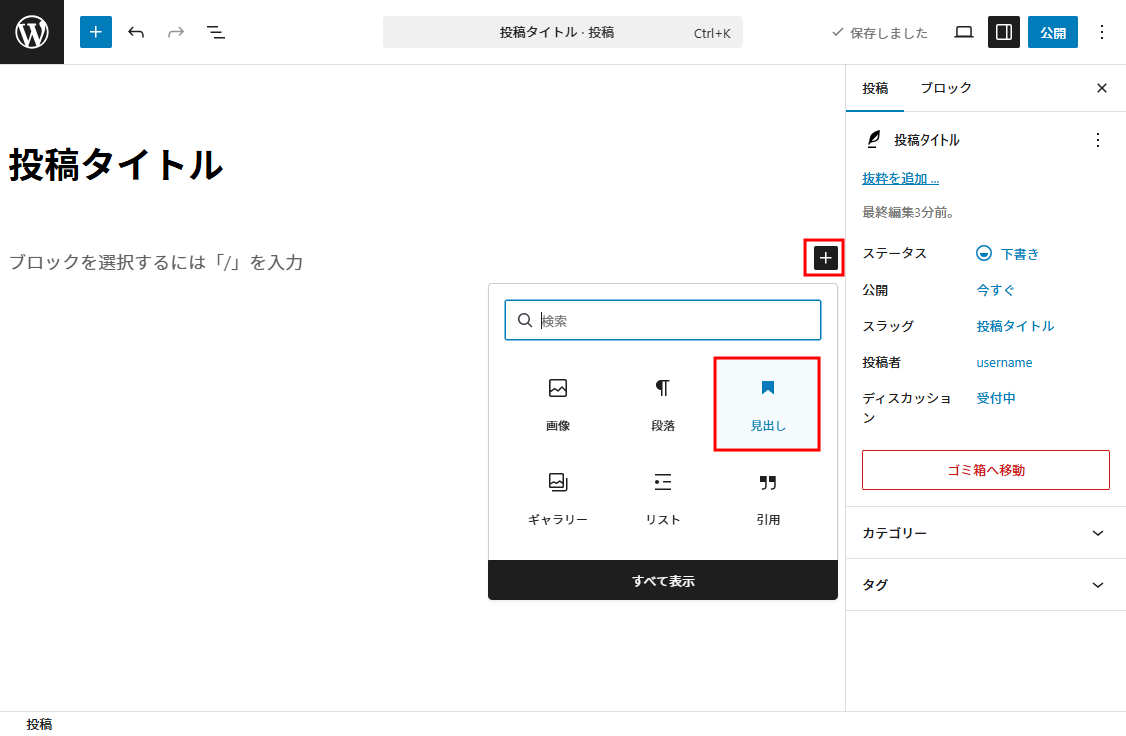
Task: Toggle the settings sidebar panel
Action: (x=1004, y=32)
